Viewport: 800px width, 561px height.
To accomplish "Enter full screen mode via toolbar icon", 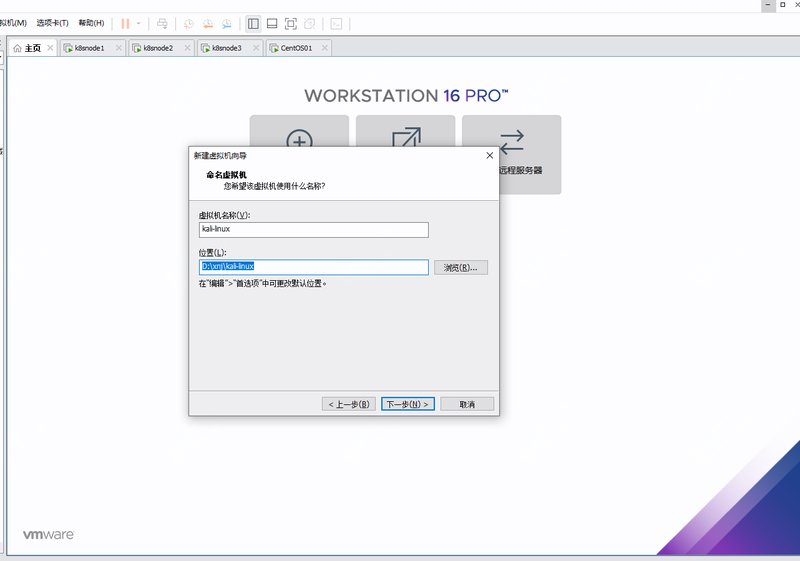I will pos(291,23).
